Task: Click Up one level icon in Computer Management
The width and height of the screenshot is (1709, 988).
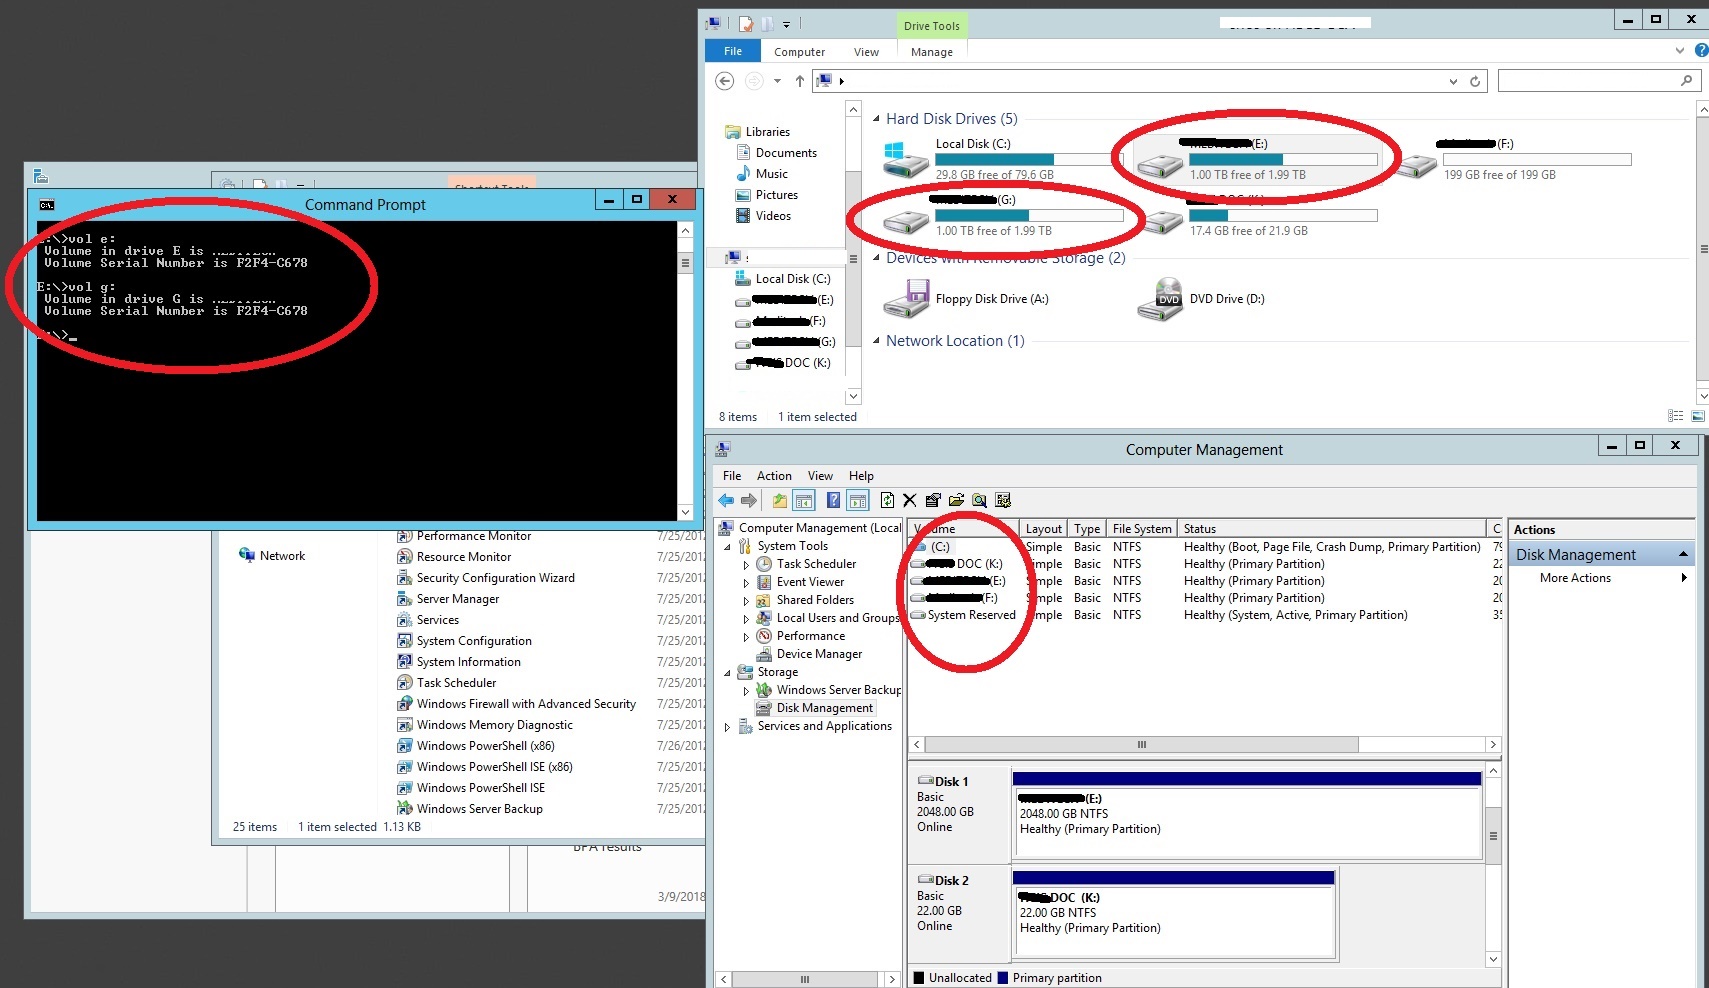Action: (x=780, y=501)
